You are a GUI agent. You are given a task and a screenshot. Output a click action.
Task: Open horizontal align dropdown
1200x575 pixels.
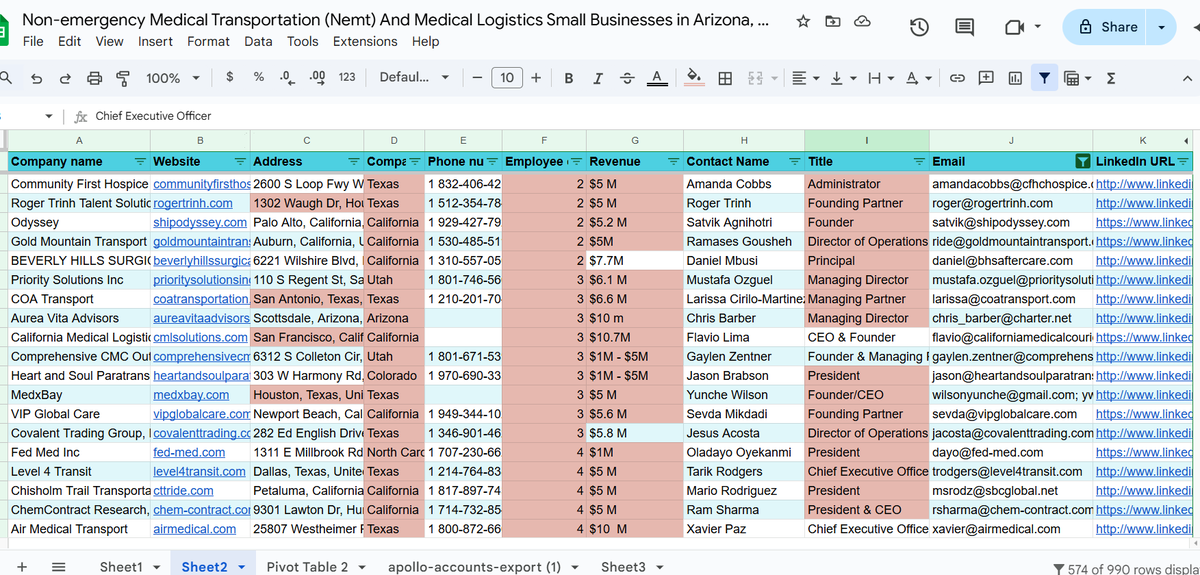tap(804, 78)
